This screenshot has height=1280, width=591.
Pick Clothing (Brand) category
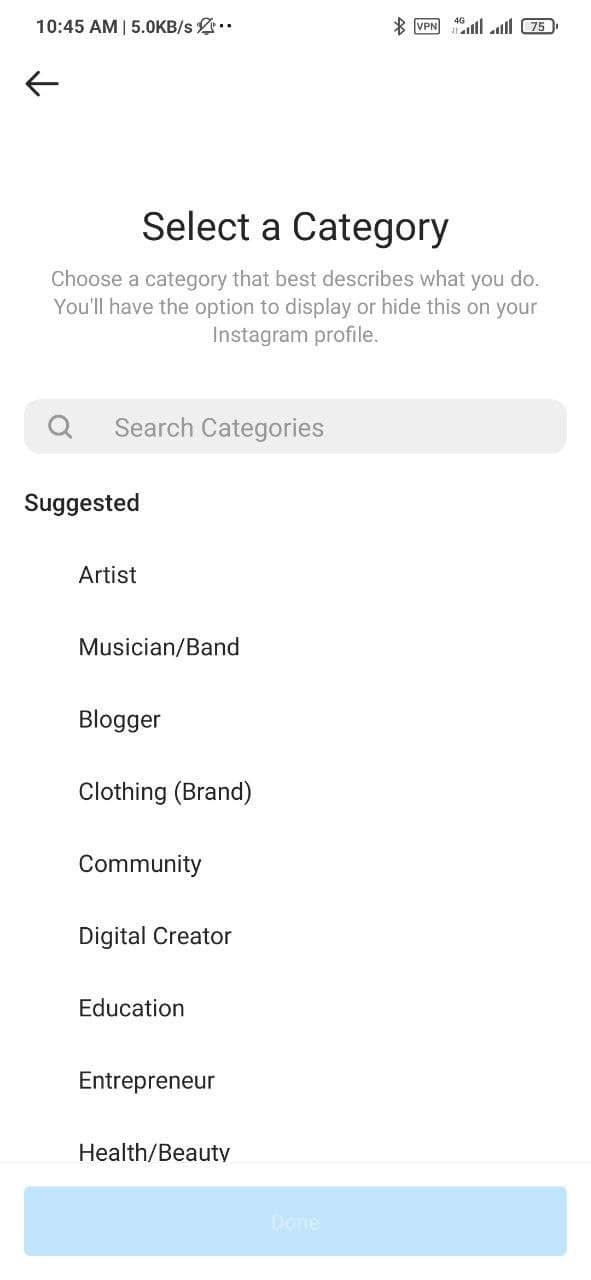[x=165, y=792]
